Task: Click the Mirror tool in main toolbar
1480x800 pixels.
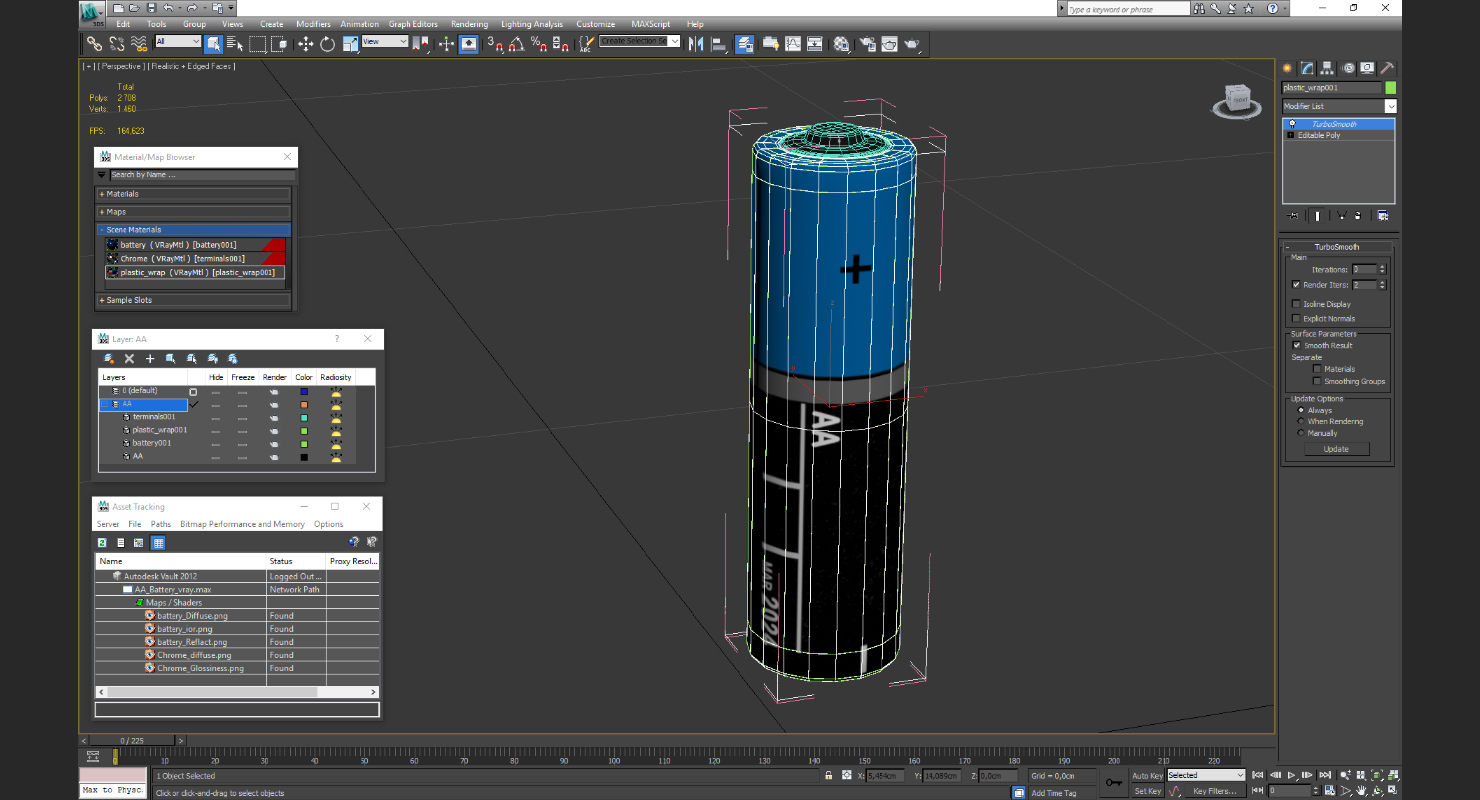Action: point(696,43)
